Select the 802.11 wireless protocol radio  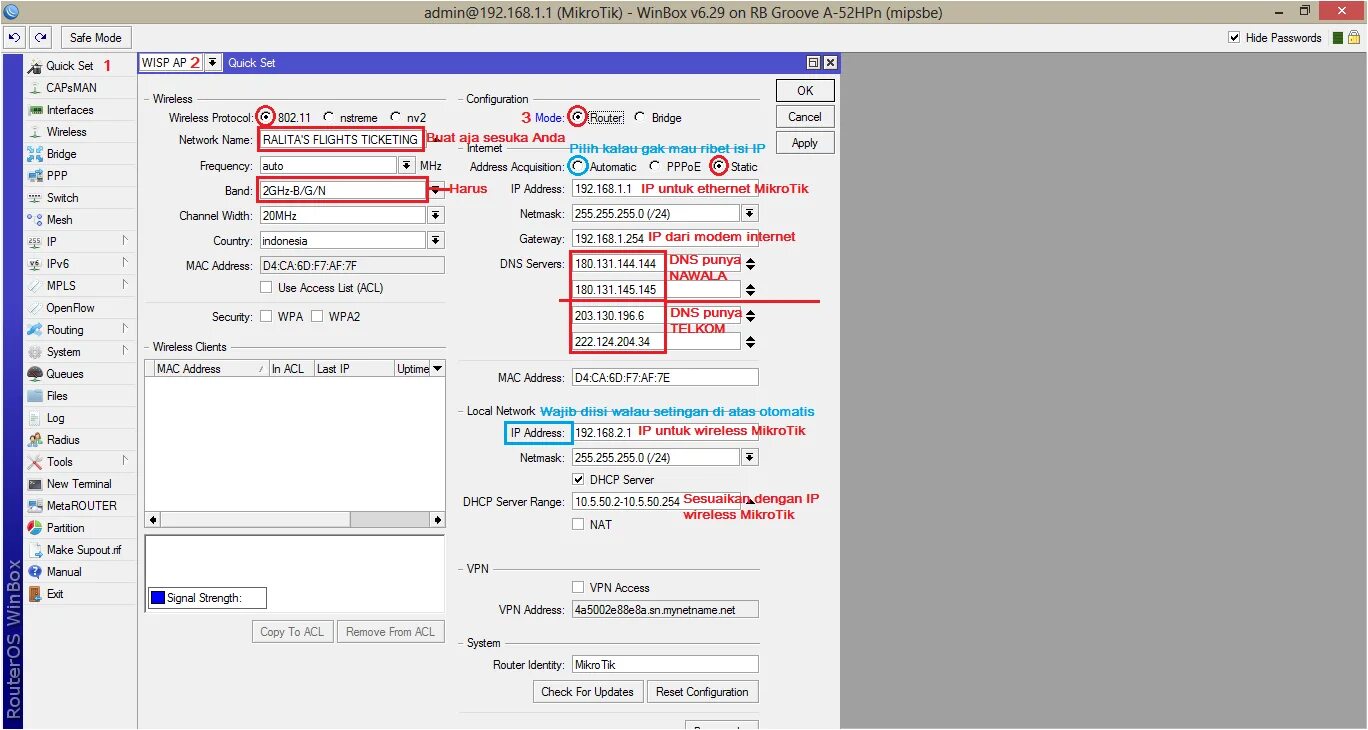coord(265,117)
